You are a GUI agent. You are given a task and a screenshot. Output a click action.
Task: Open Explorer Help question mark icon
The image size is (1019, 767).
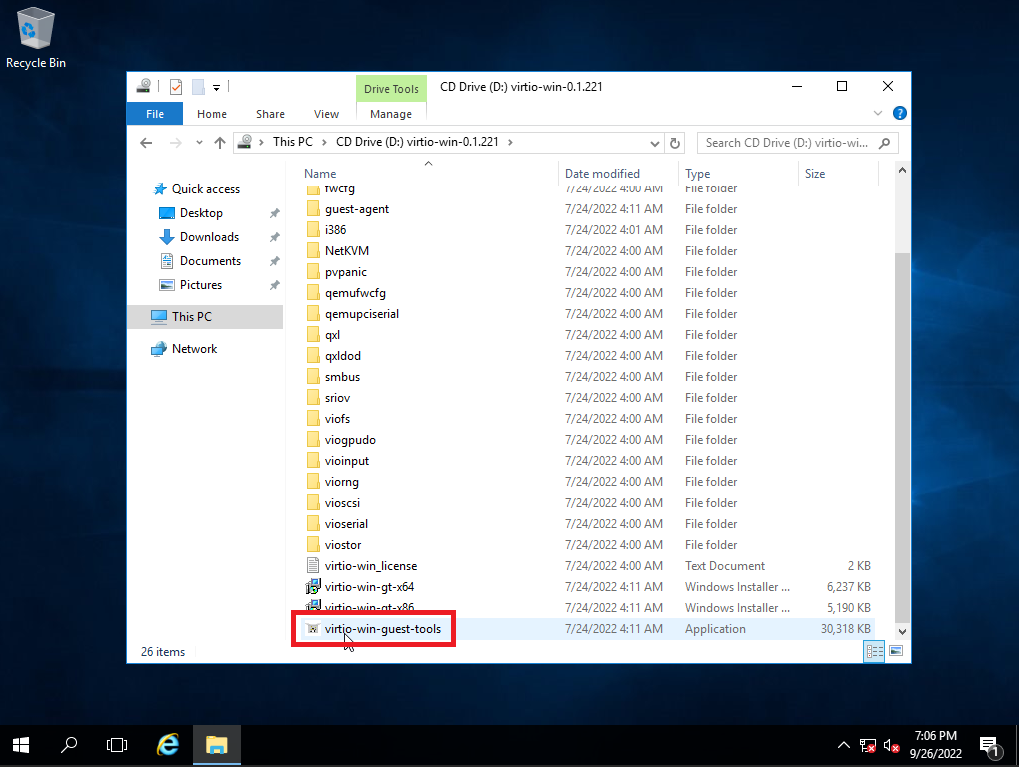coord(899,113)
